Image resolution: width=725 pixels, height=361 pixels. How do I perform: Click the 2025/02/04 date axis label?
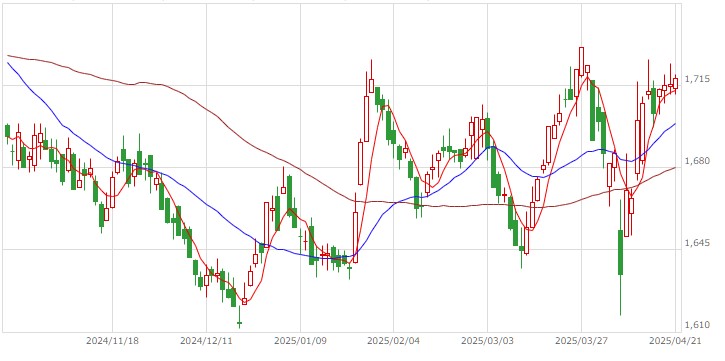(x=393, y=341)
